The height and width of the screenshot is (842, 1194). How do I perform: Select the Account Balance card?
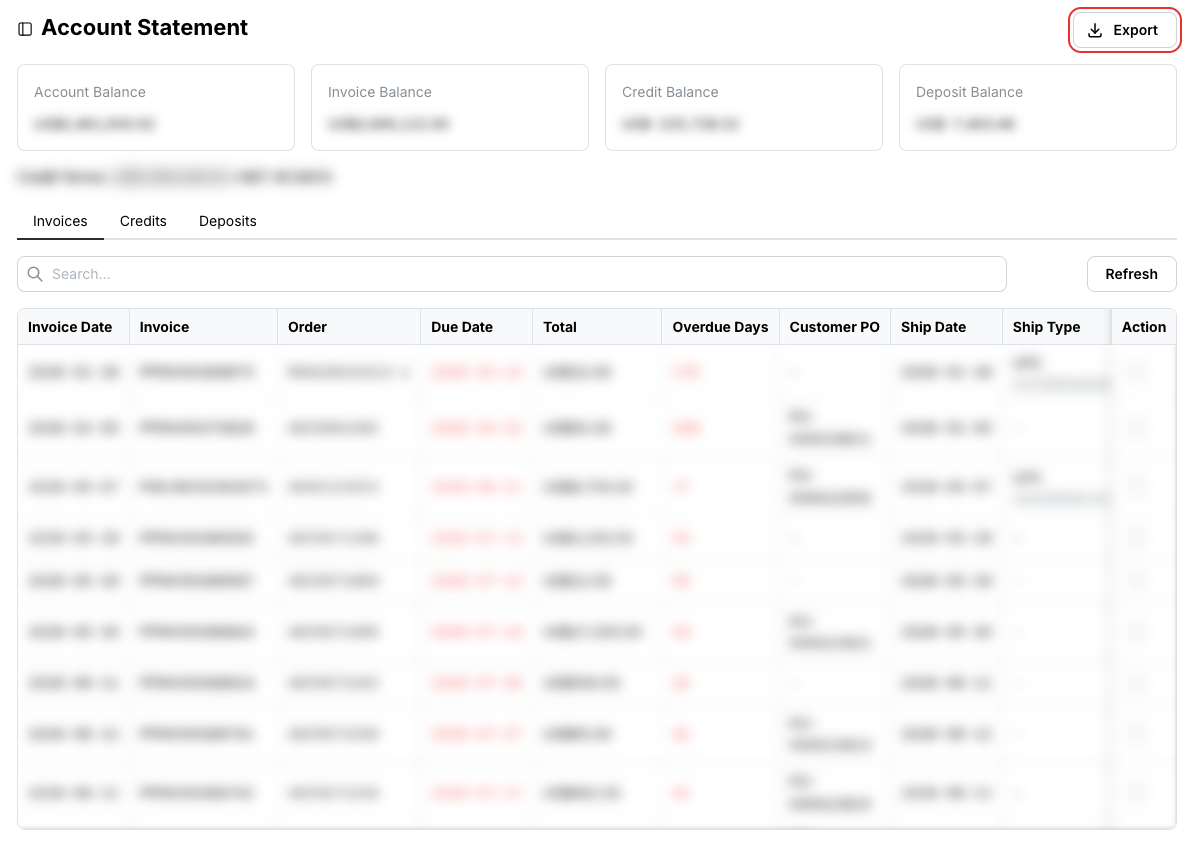coord(156,107)
